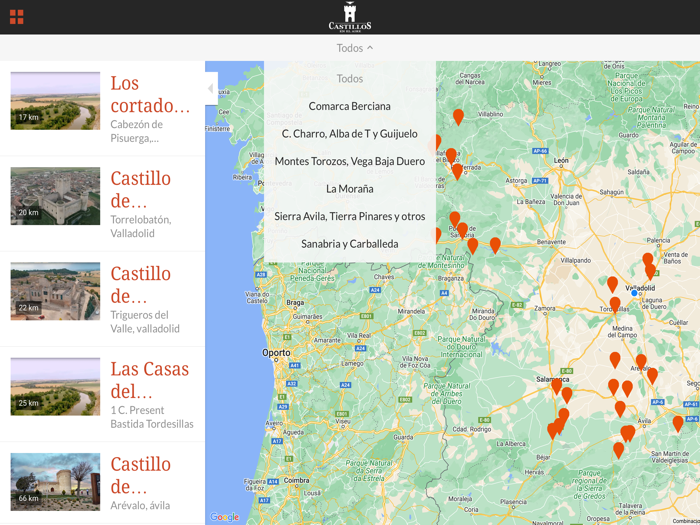Select La Moraña region

tap(350, 189)
